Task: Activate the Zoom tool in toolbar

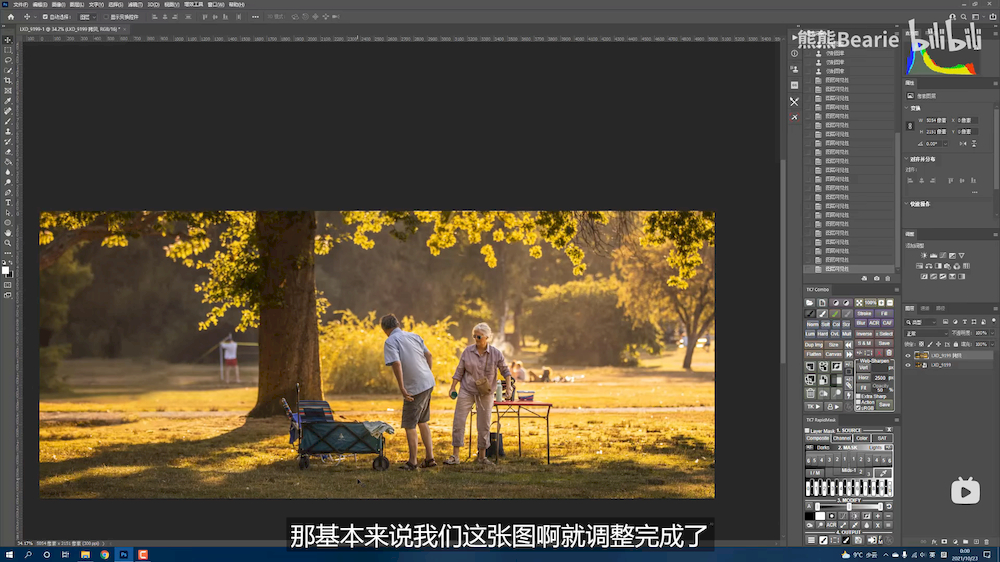Action: (x=8, y=243)
